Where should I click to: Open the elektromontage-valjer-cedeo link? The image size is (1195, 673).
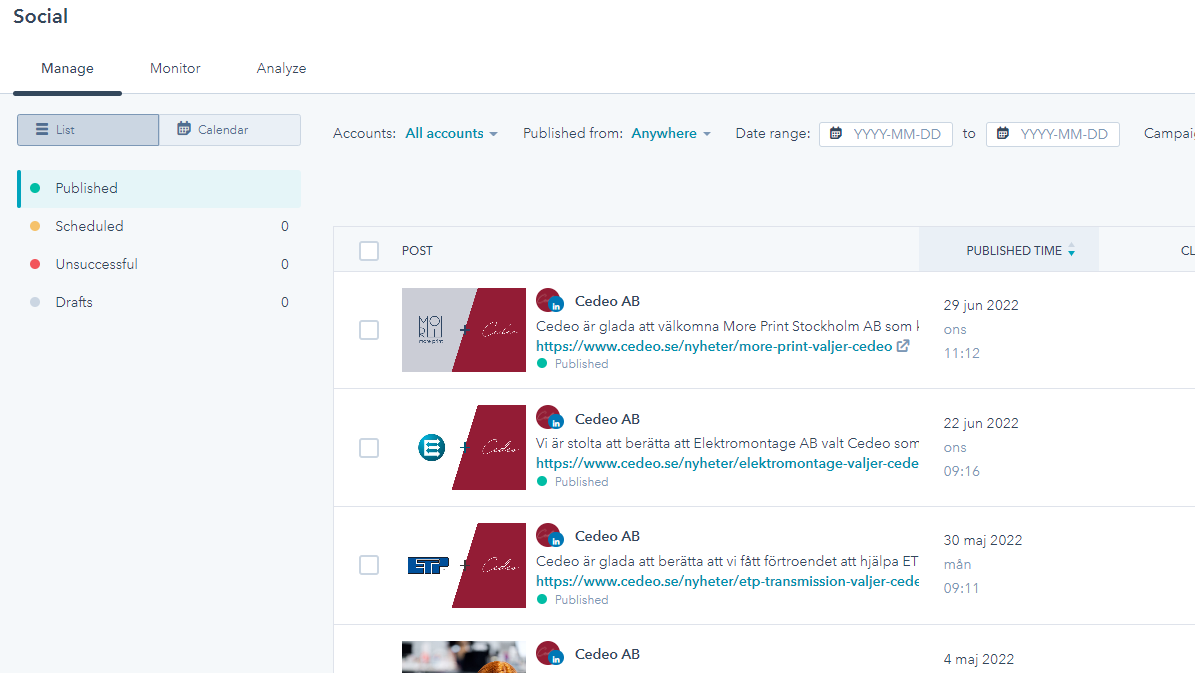[727, 463]
